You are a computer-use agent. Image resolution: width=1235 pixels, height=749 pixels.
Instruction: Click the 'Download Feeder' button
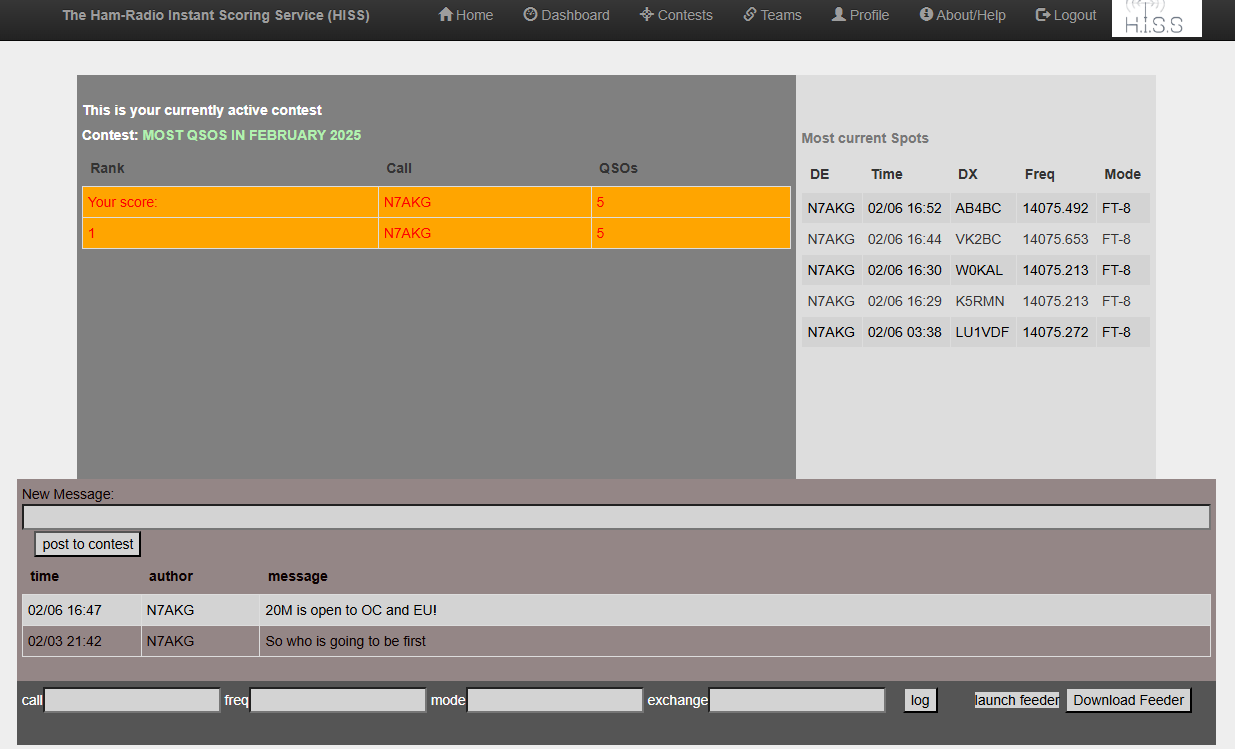pos(1129,700)
